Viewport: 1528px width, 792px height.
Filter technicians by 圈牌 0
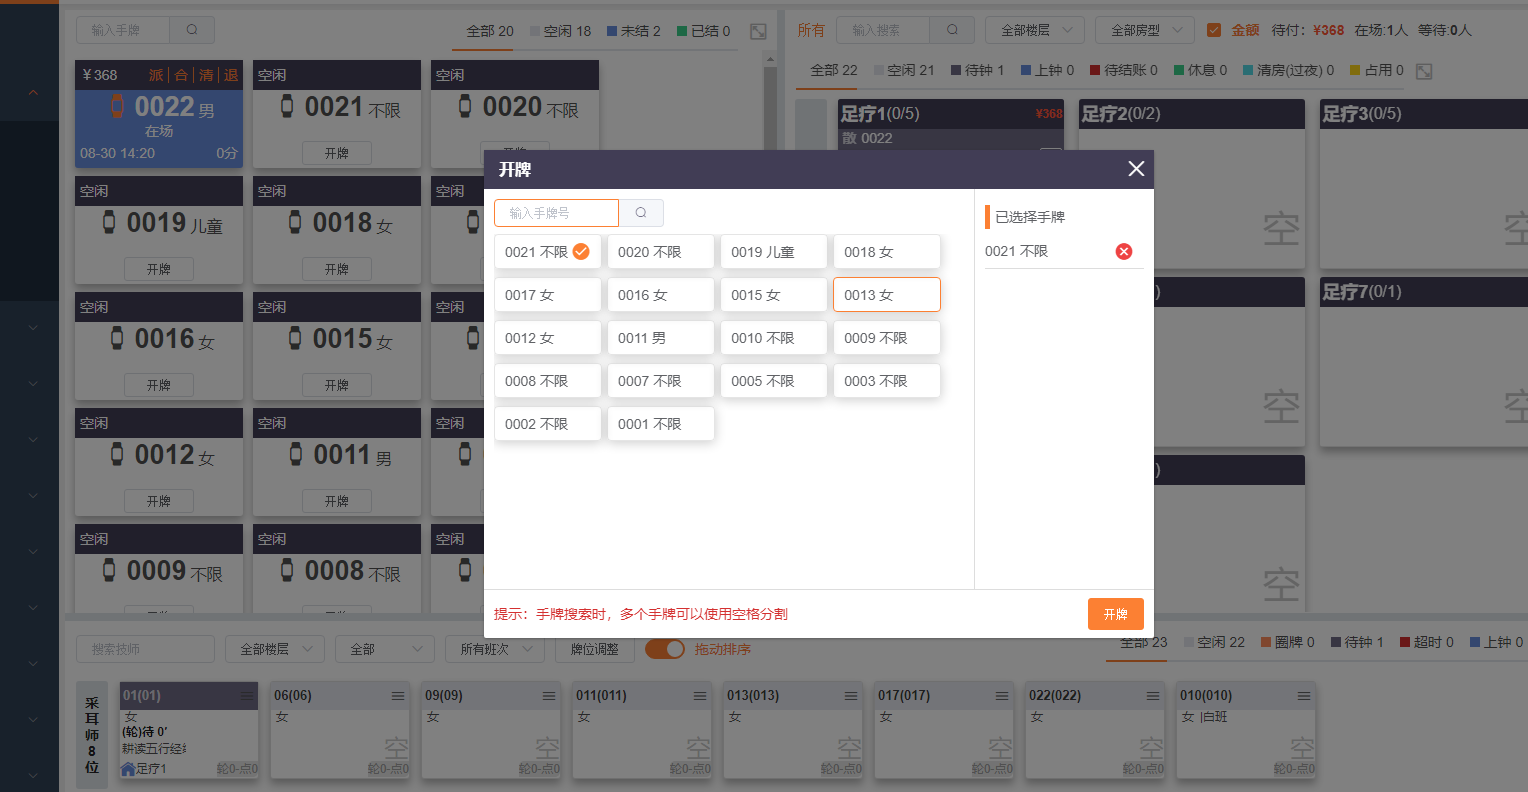1288,642
